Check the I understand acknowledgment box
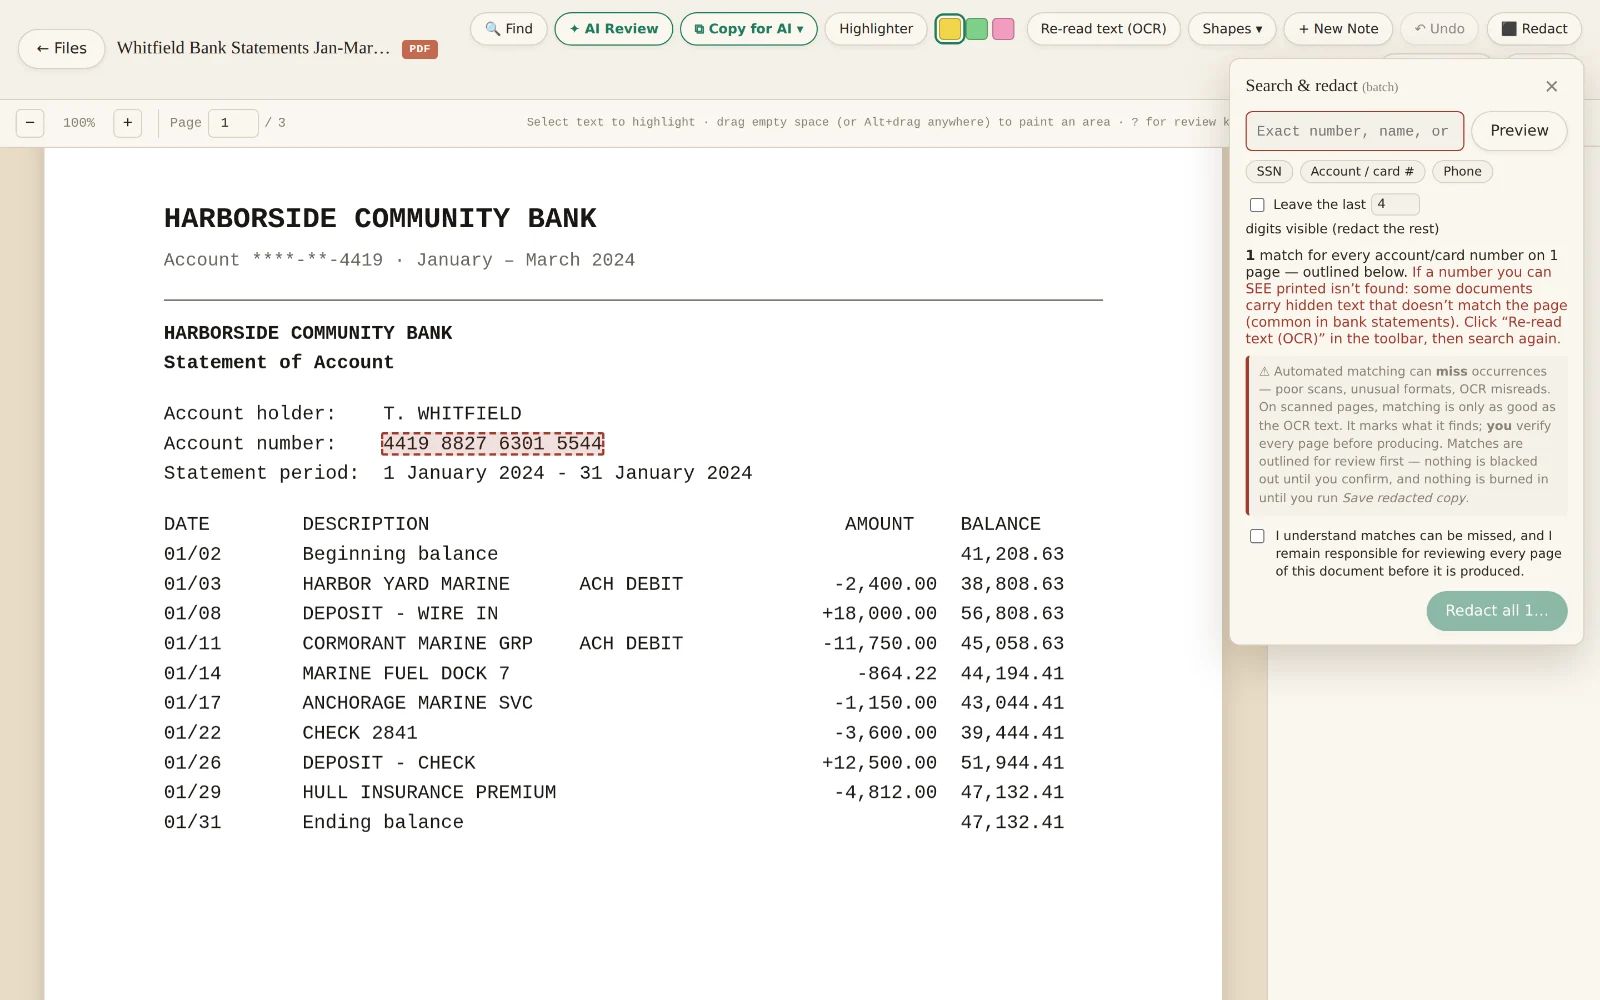The height and width of the screenshot is (1000, 1600). pos(1257,536)
